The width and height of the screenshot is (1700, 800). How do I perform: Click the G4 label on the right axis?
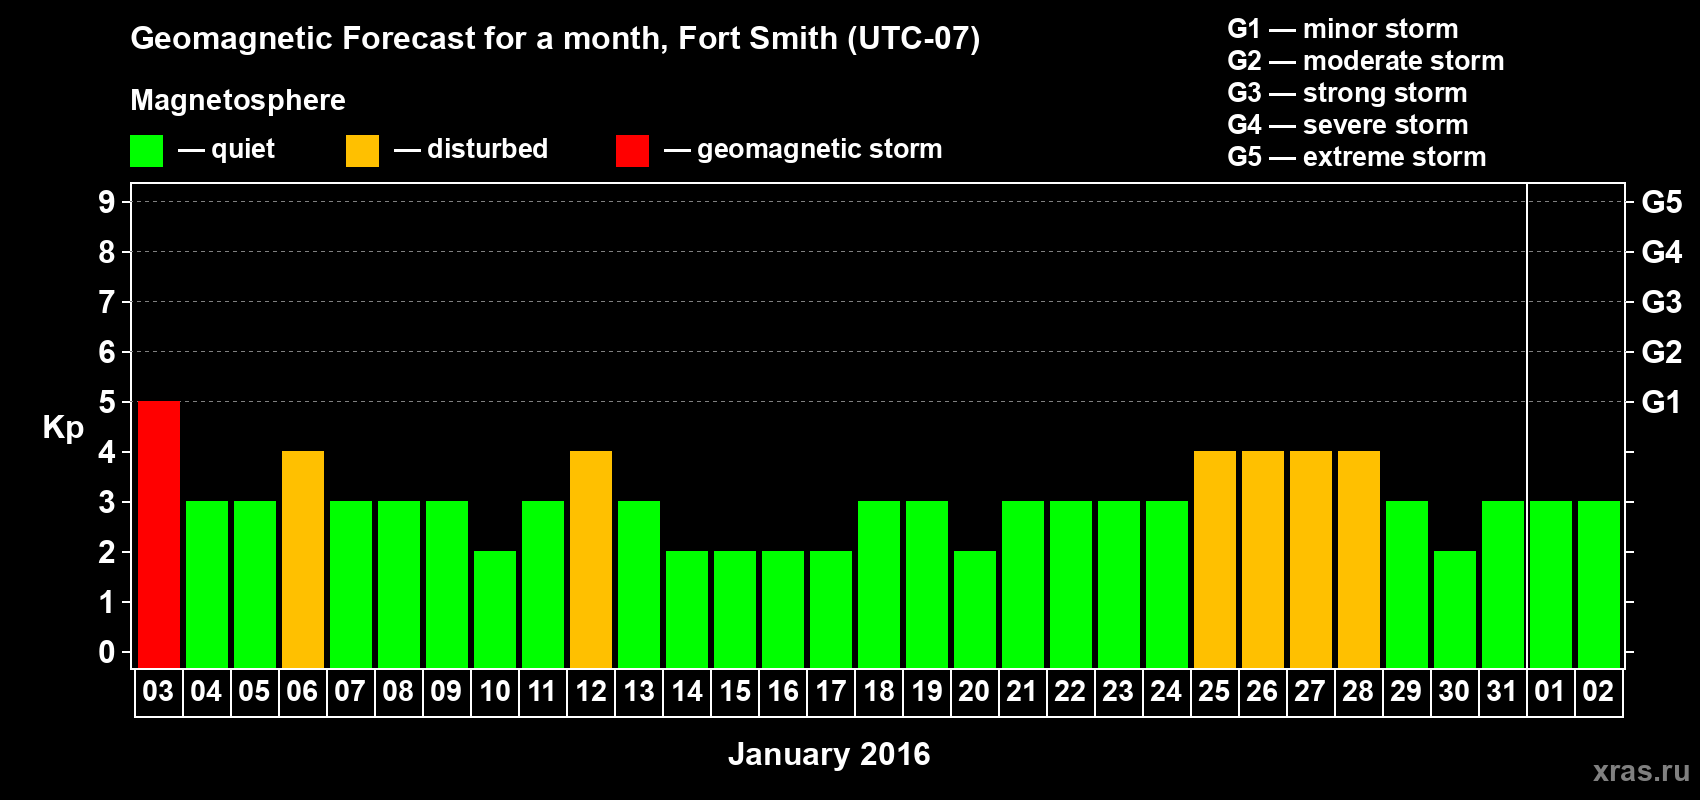coord(1661,252)
